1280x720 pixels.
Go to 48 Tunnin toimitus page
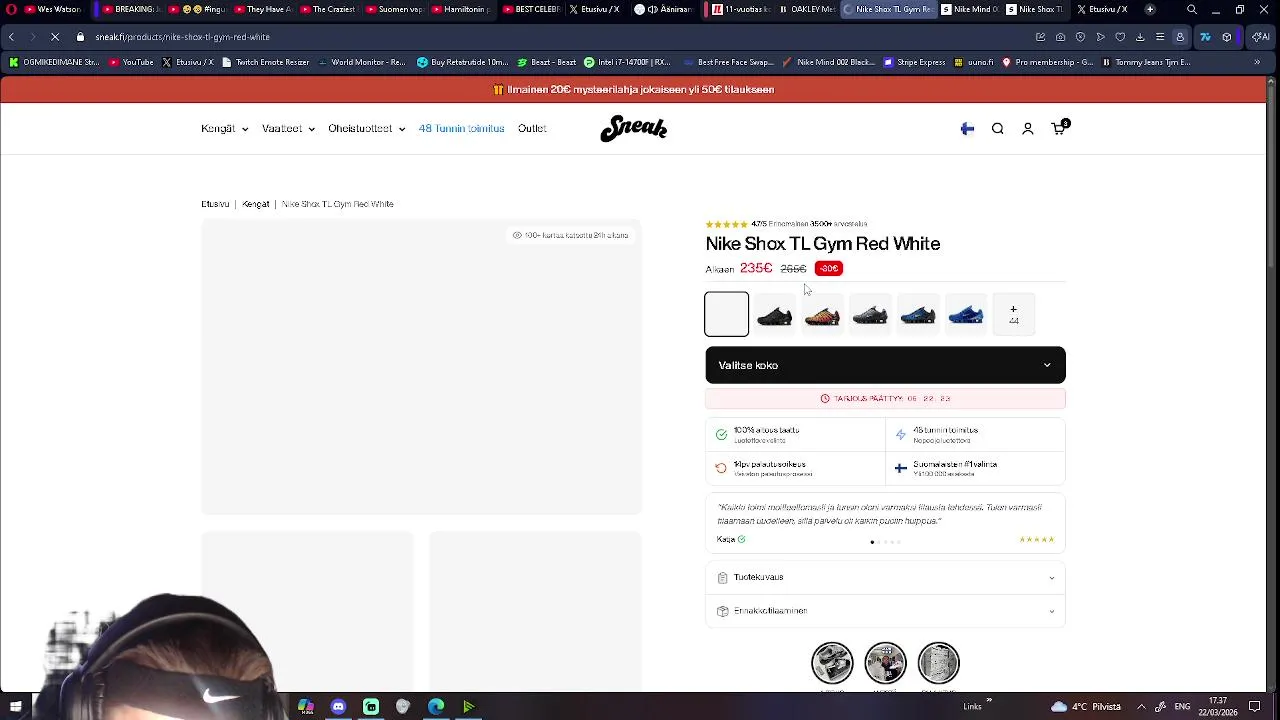(461, 129)
